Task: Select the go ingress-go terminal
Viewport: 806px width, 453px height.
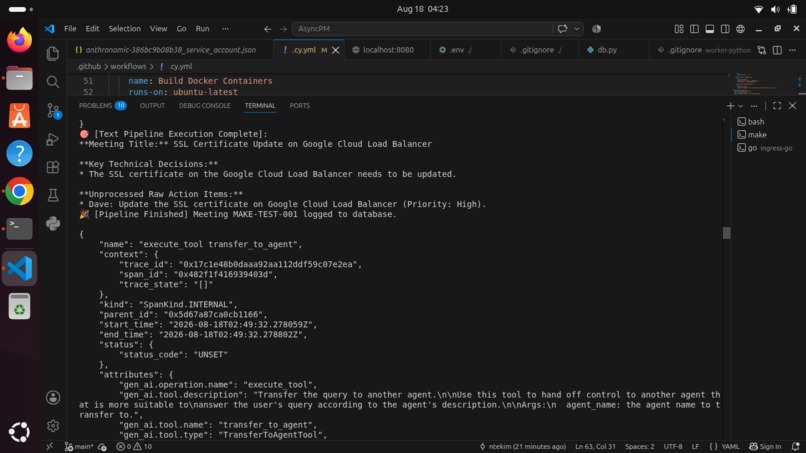Action: [x=764, y=148]
